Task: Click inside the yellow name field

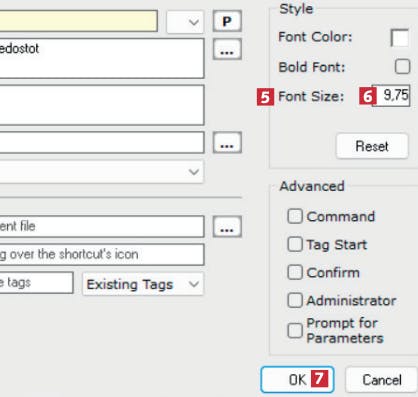Action: [x=78, y=21]
